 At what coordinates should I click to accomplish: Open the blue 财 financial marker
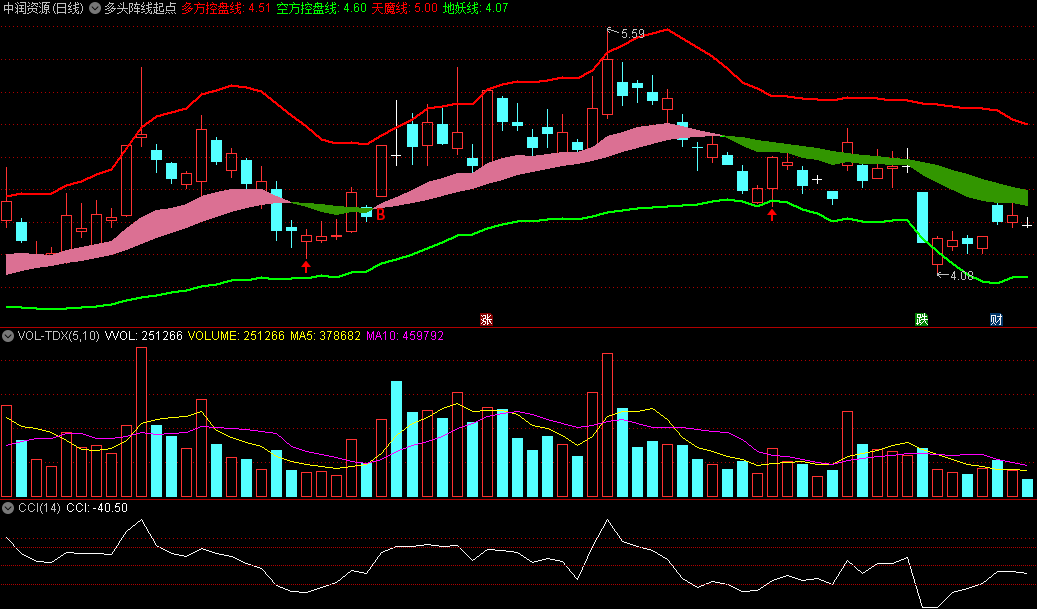[996, 320]
